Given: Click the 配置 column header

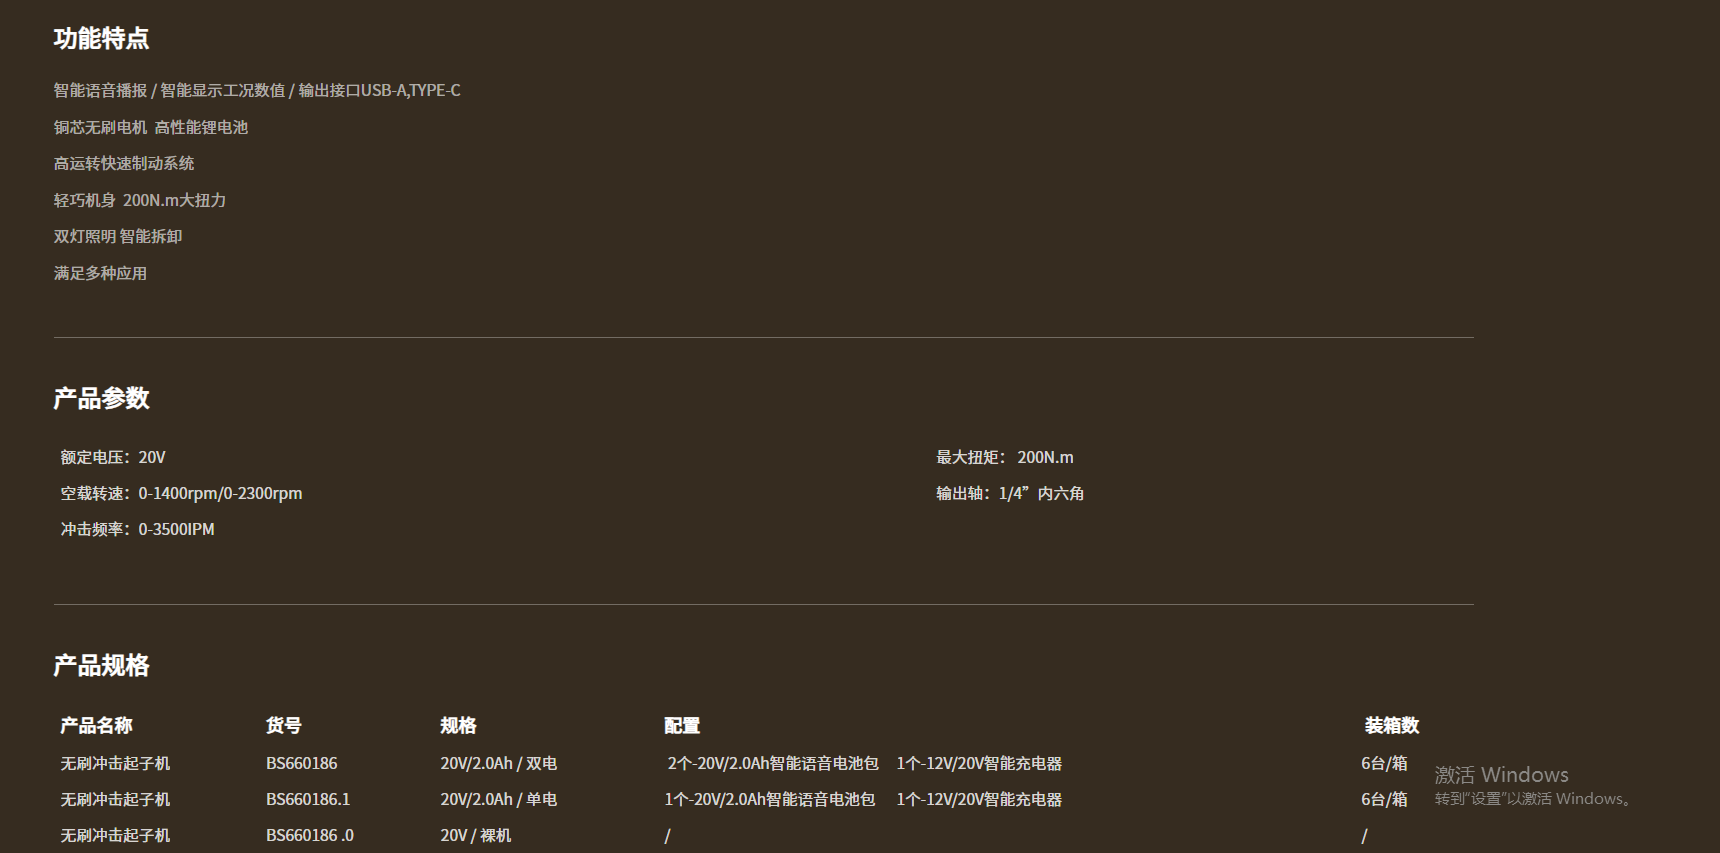Looking at the screenshot, I should 681,725.
